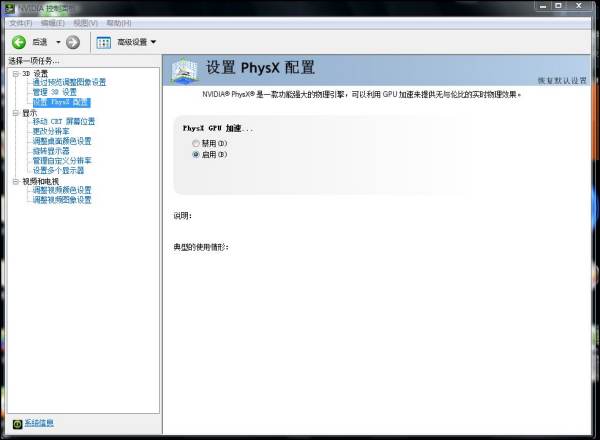Open 通过预览调整图像设置 link
The height and width of the screenshot is (440, 600).
click(x=69, y=82)
